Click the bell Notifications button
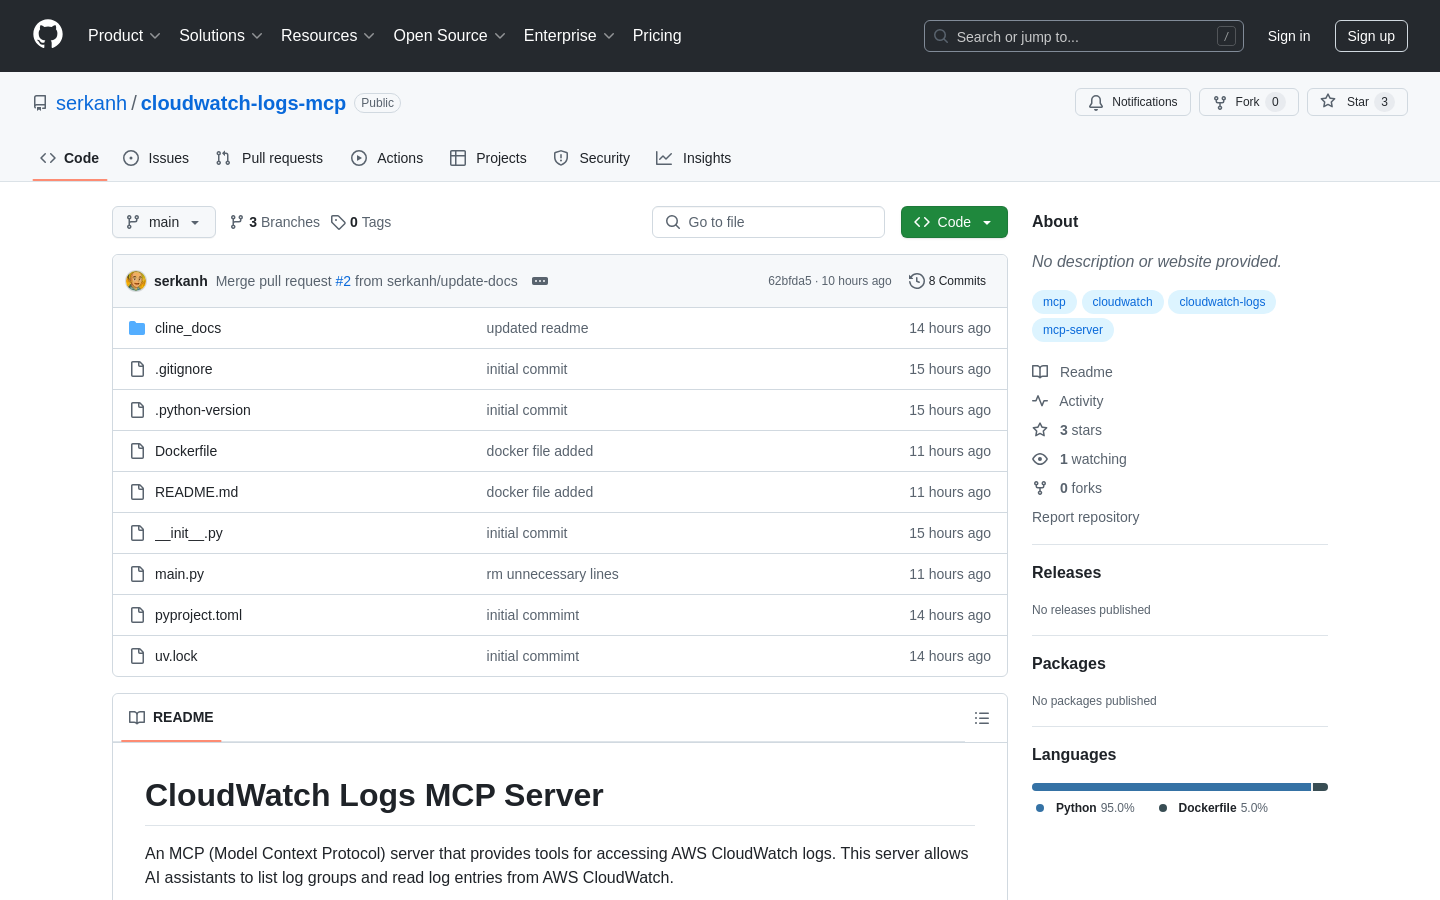The width and height of the screenshot is (1440, 900). coord(1133,102)
